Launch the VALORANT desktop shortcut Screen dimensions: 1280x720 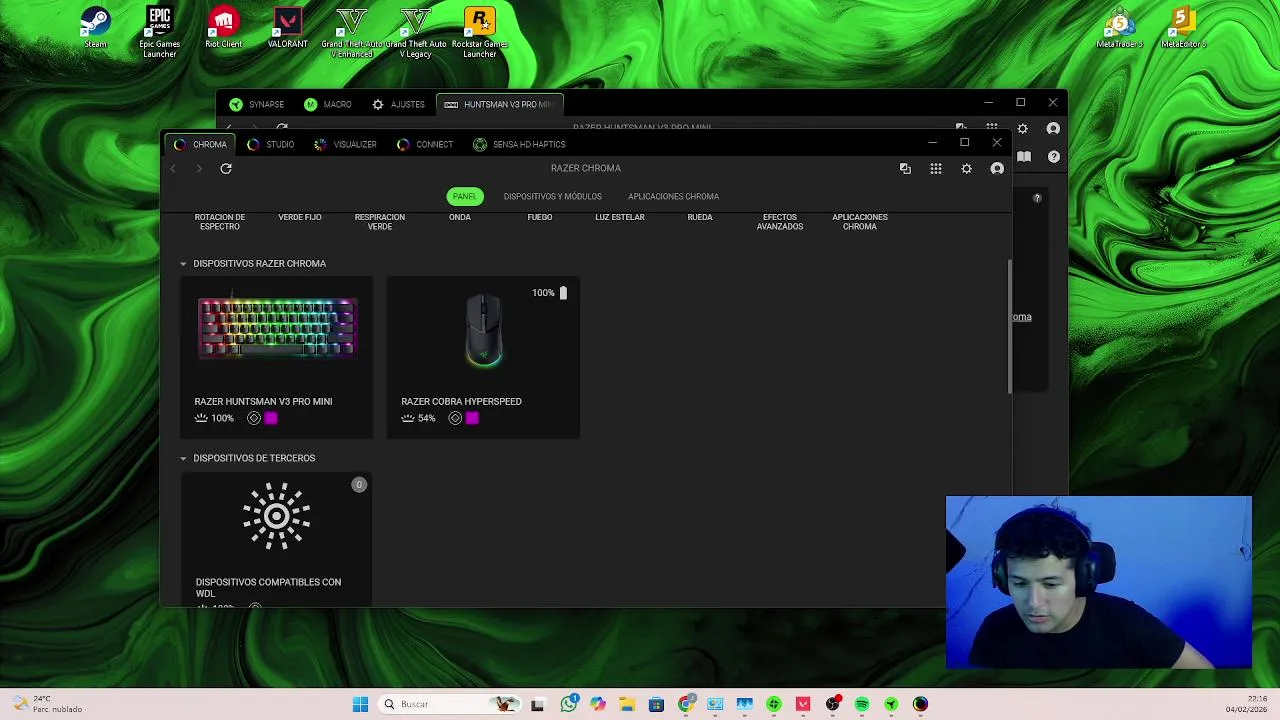coord(287,28)
